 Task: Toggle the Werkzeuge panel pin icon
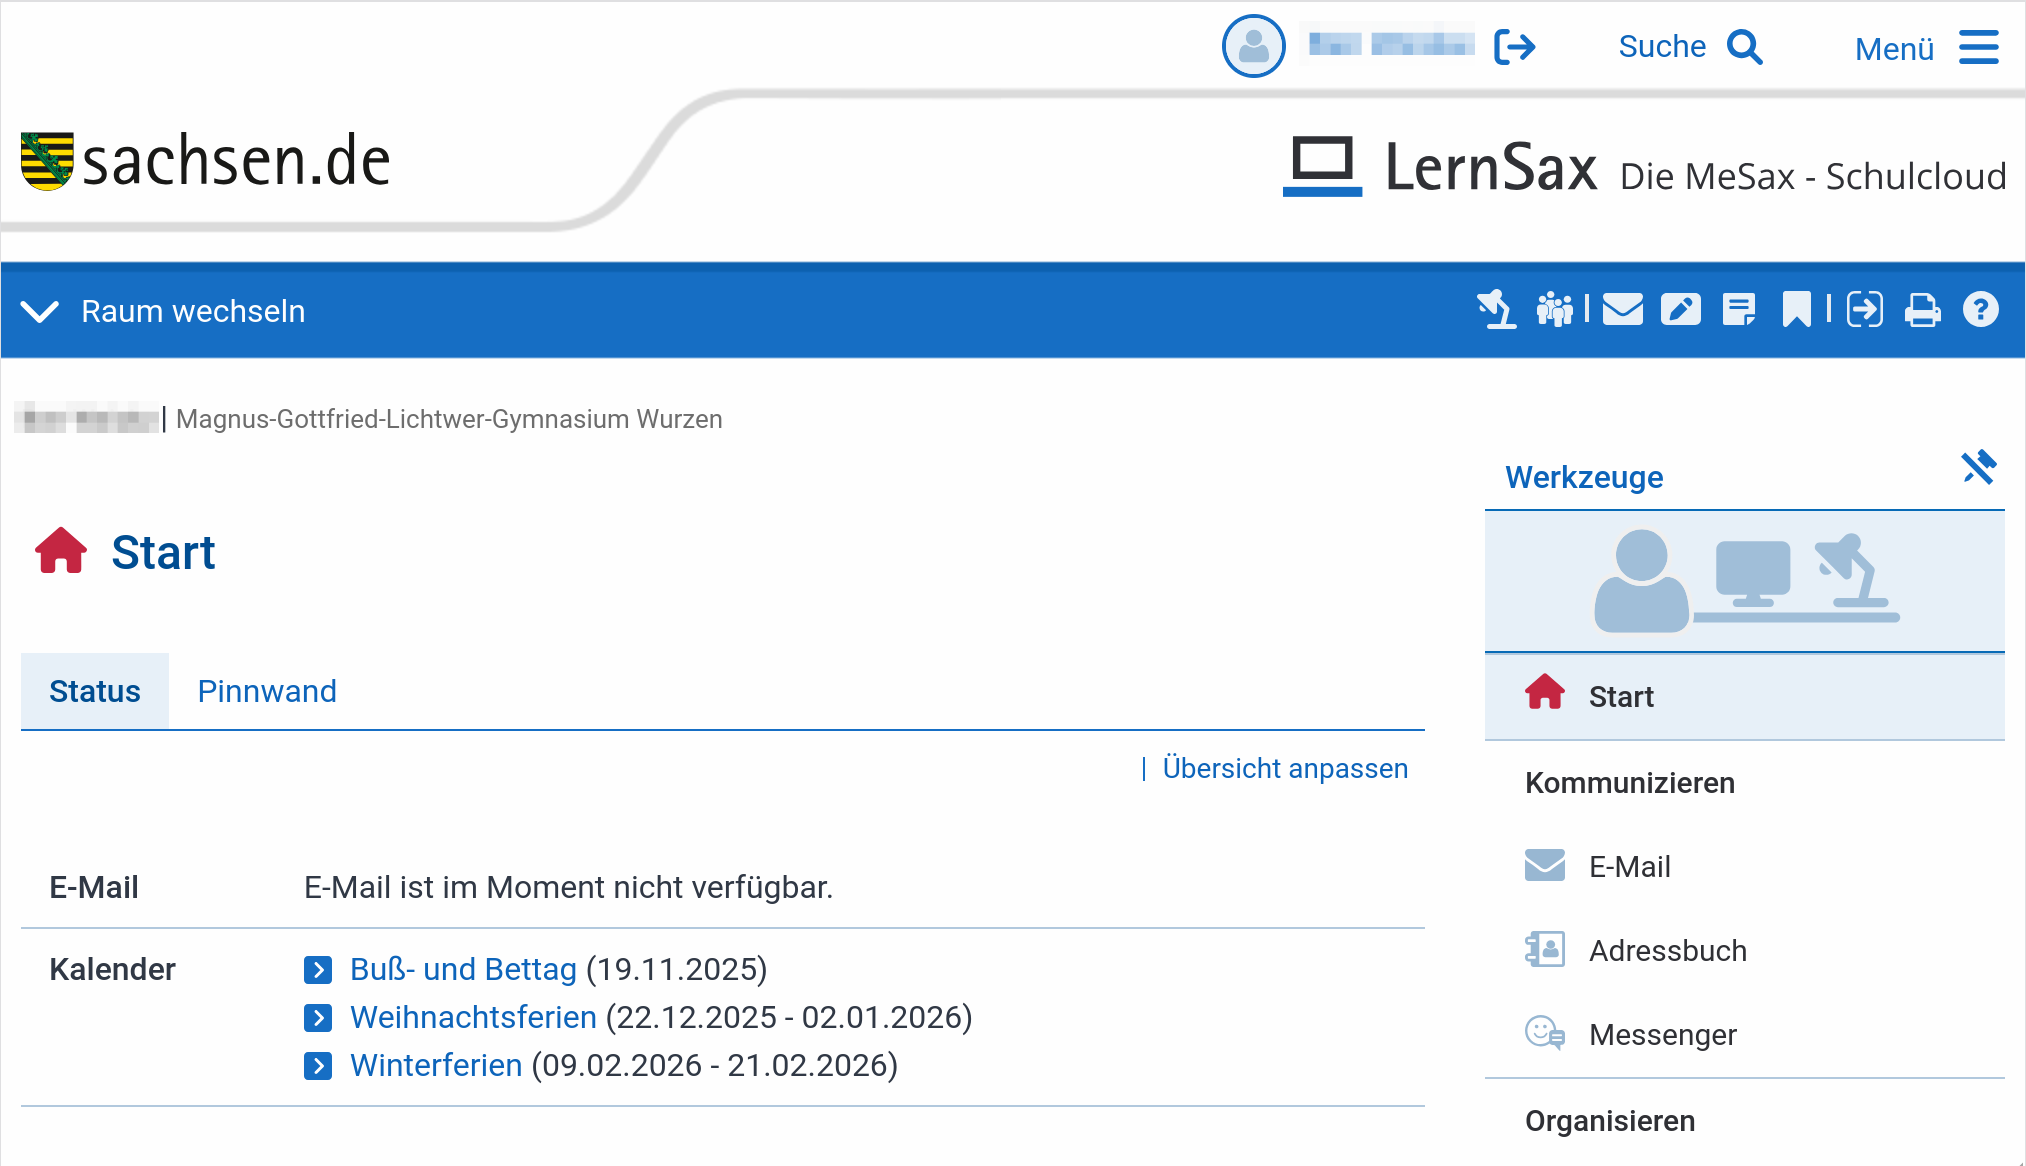(1978, 468)
